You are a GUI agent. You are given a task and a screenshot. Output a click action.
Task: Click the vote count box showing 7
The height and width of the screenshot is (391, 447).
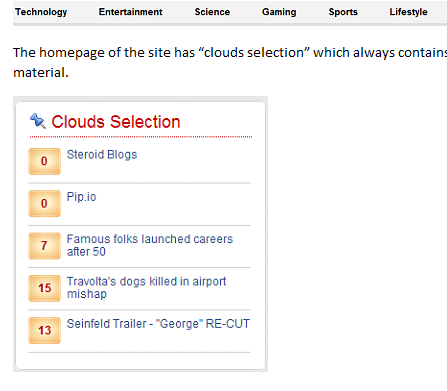click(44, 246)
